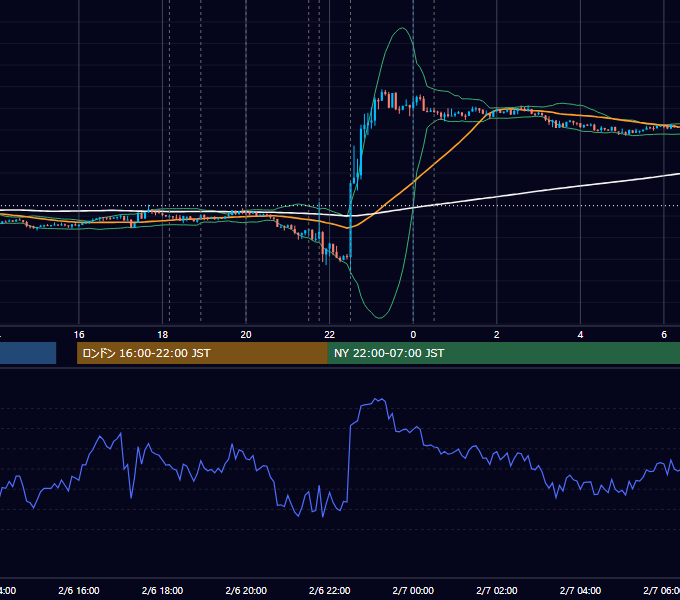Click the 2 hour label on the price chart axis

click(497, 335)
